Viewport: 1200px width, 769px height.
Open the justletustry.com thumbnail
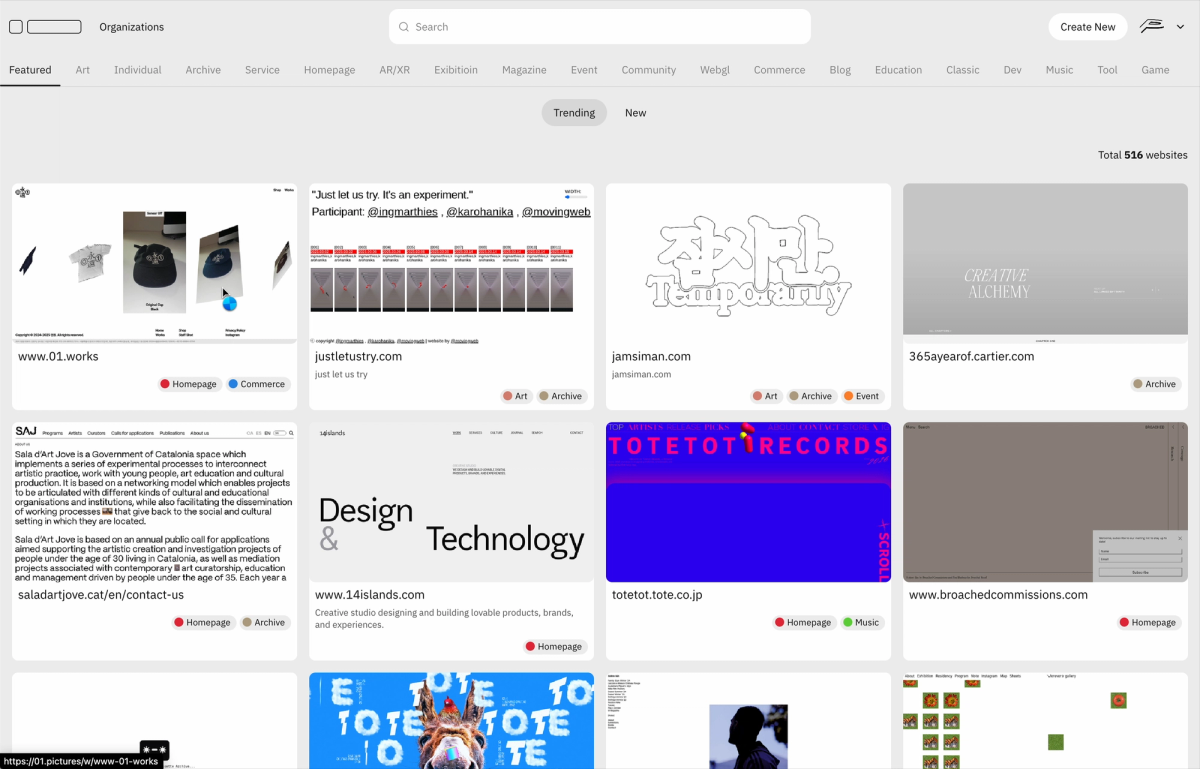(x=452, y=263)
